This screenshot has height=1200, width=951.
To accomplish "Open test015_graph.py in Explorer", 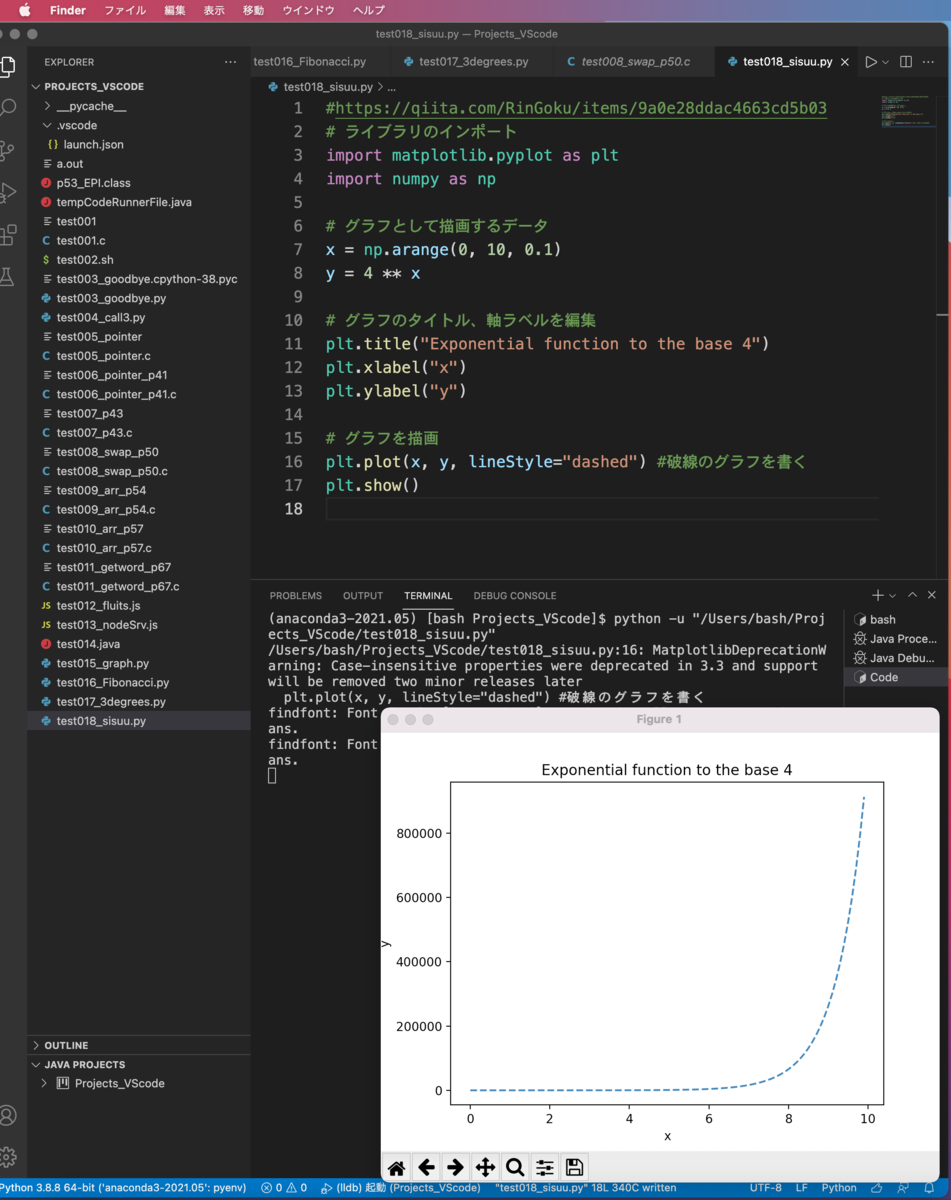I will click(102, 663).
